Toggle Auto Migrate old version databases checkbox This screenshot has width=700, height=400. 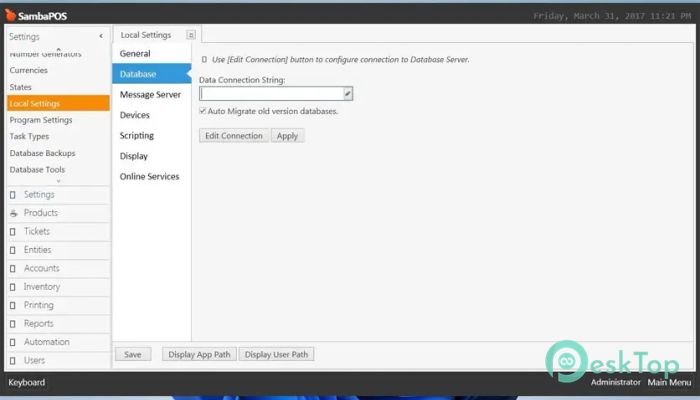[203, 111]
